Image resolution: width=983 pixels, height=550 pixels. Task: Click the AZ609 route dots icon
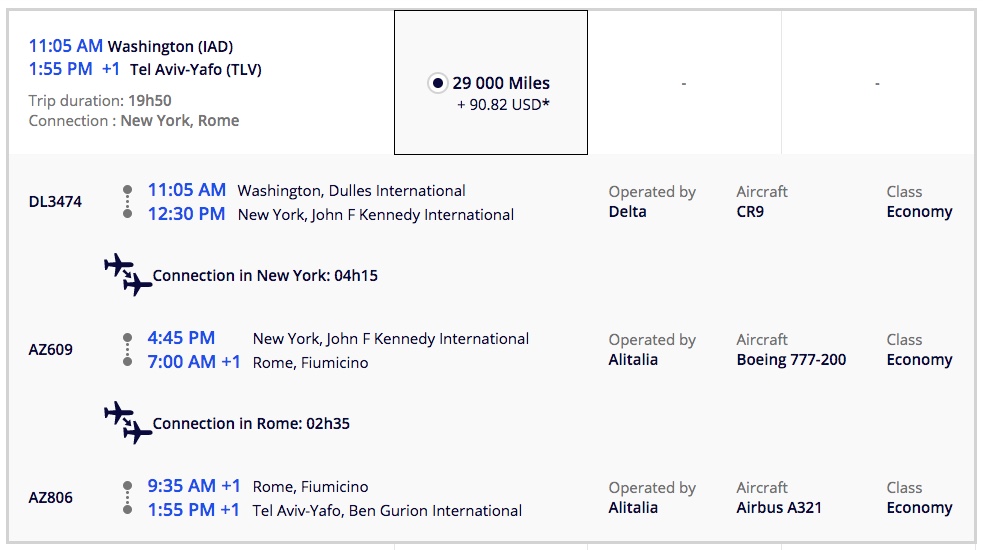[x=127, y=349]
